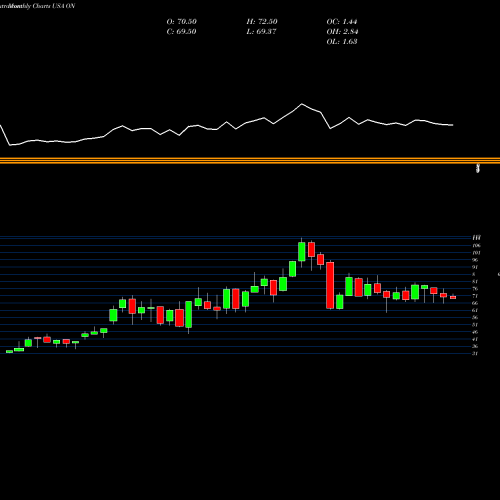Click the 61 price axis label

click(475, 310)
